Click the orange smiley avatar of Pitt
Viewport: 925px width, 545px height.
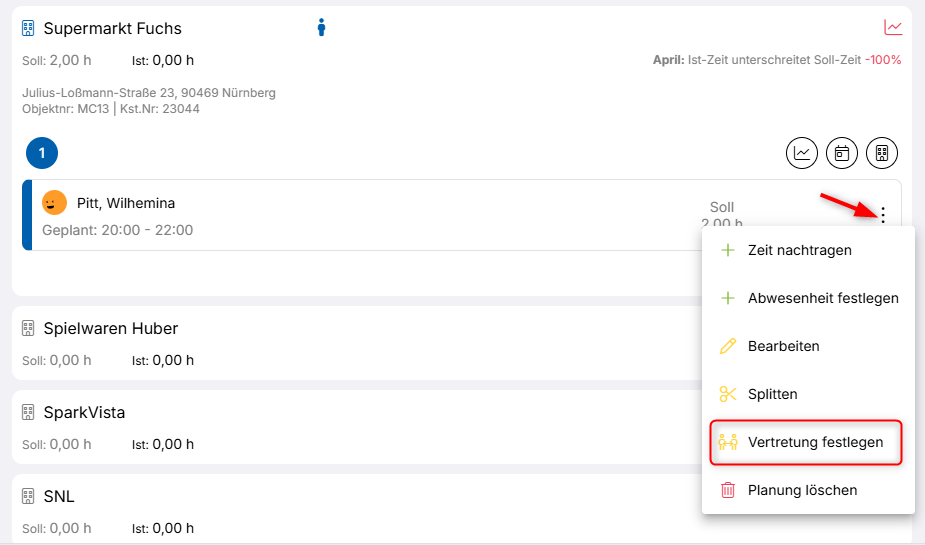[x=54, y=203]
